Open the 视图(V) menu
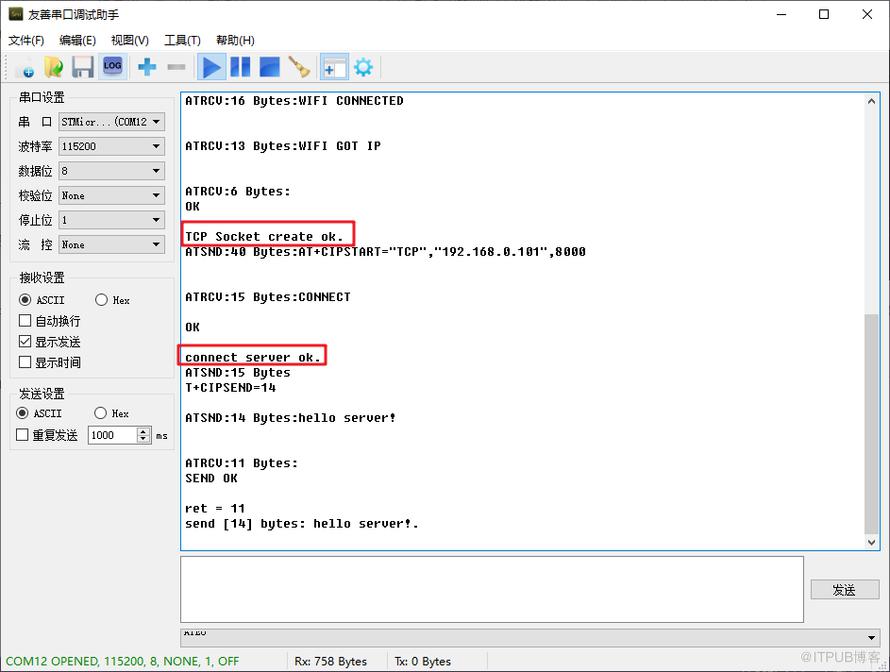Viewport: 890px width, 672px height. click(130, 40)
